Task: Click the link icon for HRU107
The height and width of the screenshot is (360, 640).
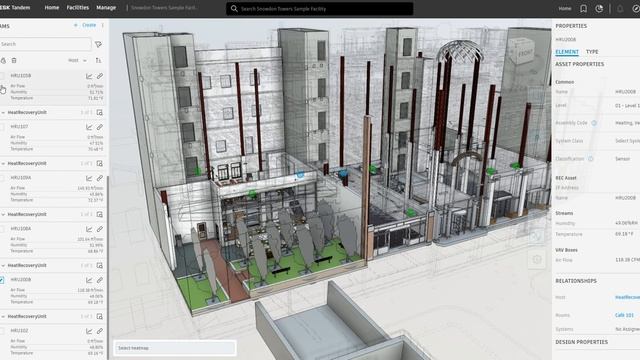Action: click(x=100, y=127)
